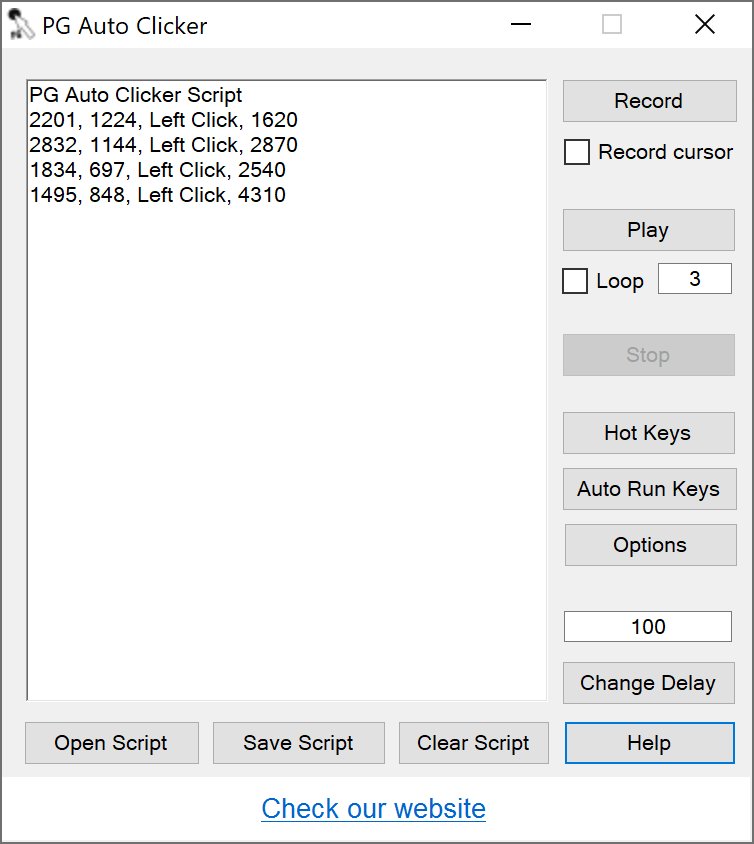Click the Open Script button
The image size is (754, 844).
coord(111,743)
